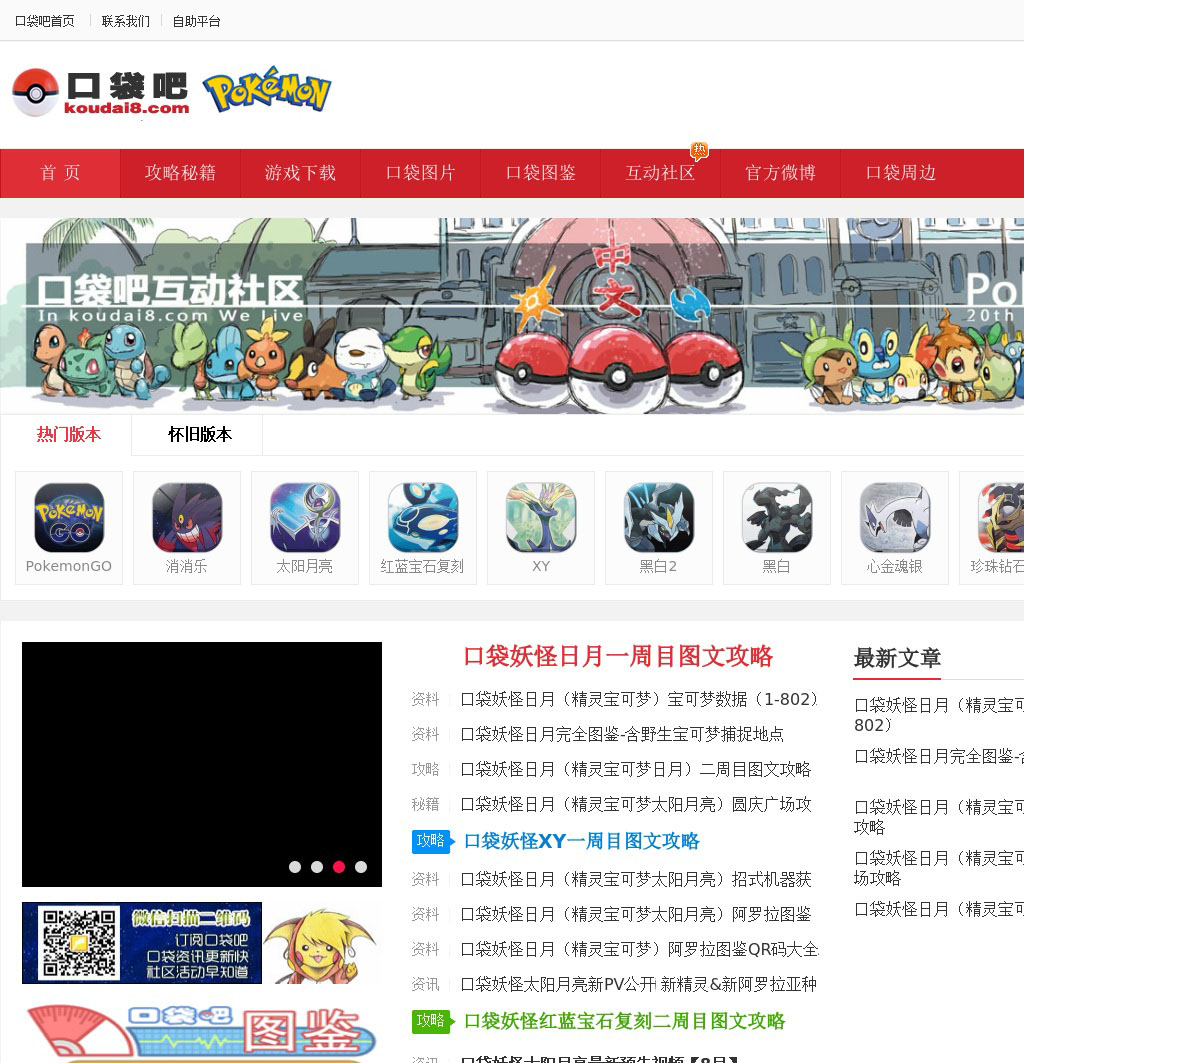This screenshot has width=1200, height=1063.
Task: Open 官方微博 navigation item
Action: click(780, 173)
